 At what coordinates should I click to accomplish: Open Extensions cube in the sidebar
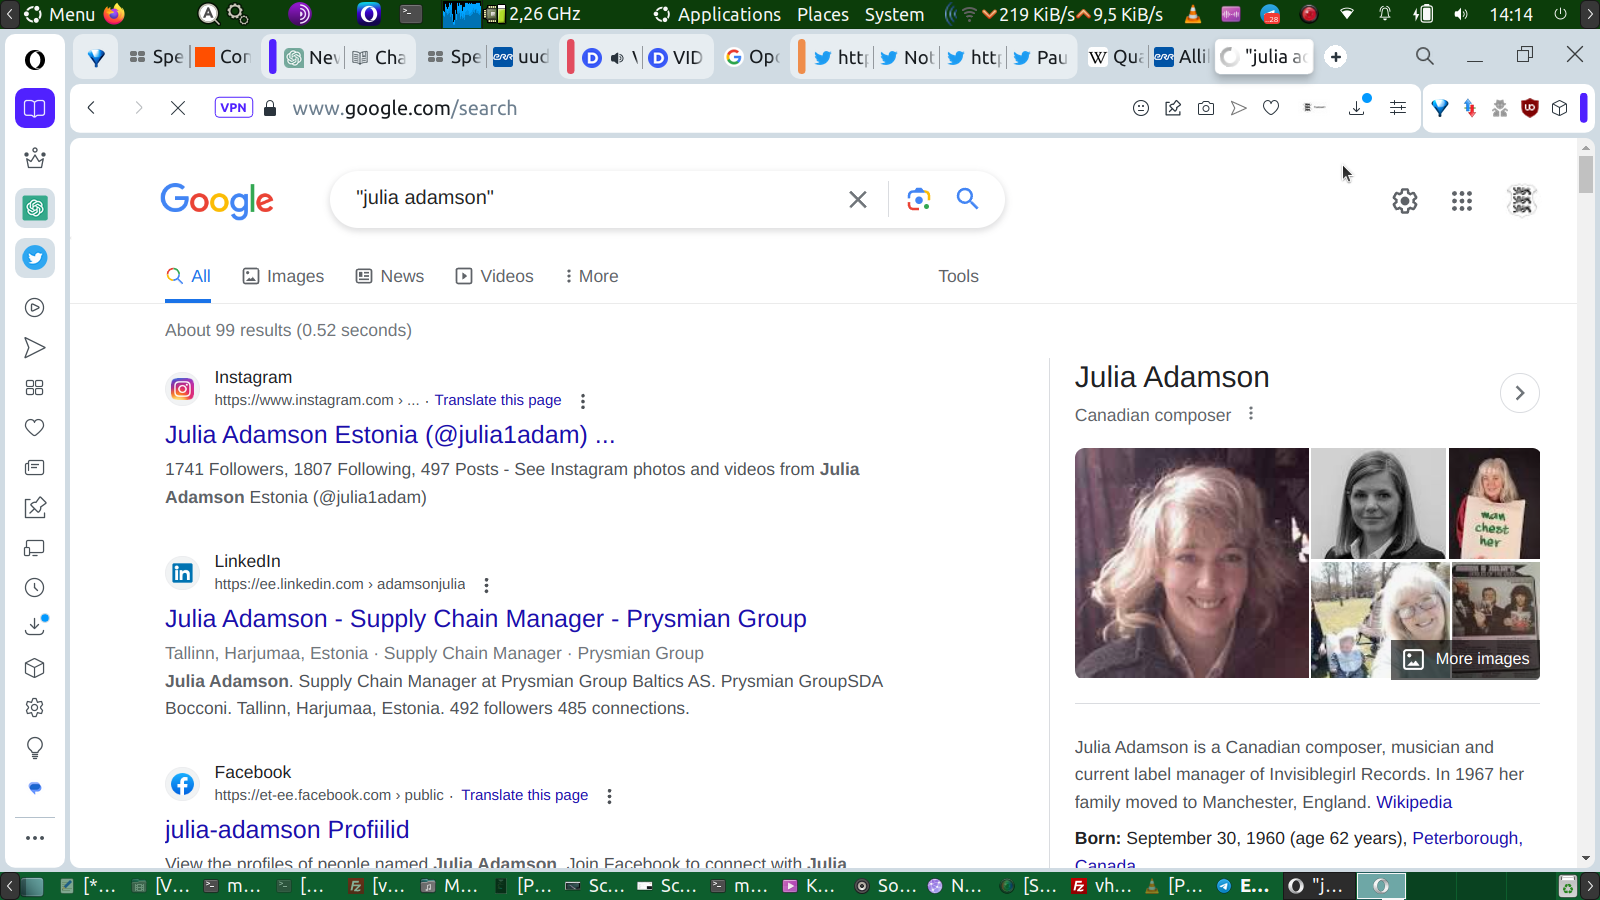tap(35, 668)
